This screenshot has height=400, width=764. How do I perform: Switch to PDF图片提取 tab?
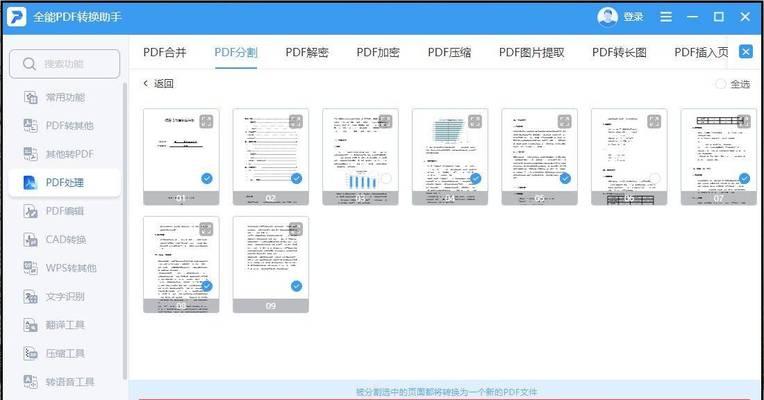(532, 53)
